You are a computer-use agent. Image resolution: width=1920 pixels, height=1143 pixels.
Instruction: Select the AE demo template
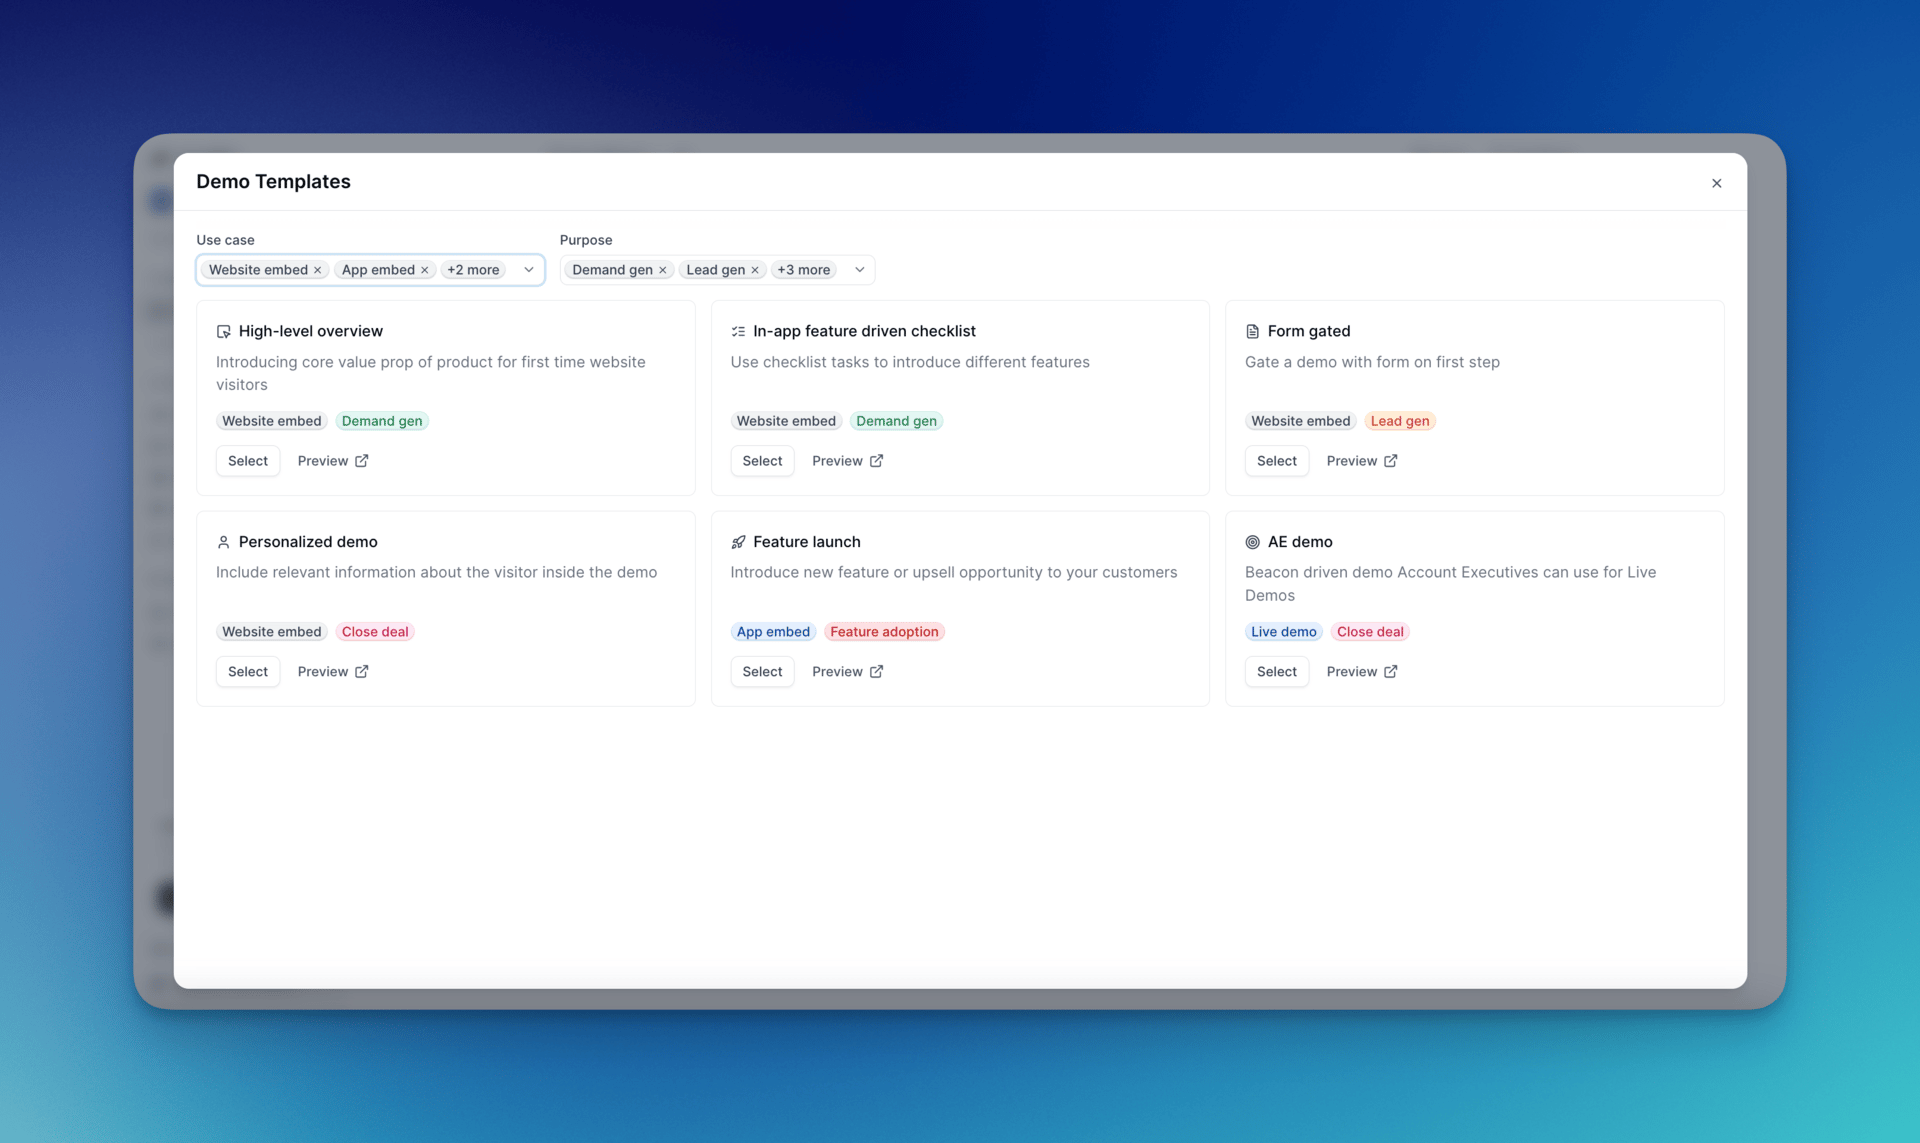coord(1276,672)
